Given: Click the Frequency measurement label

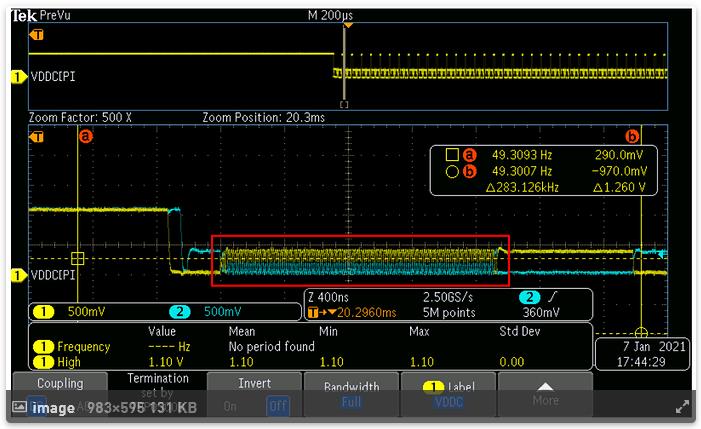Looking at the screenshot, I should pos(84,346).
